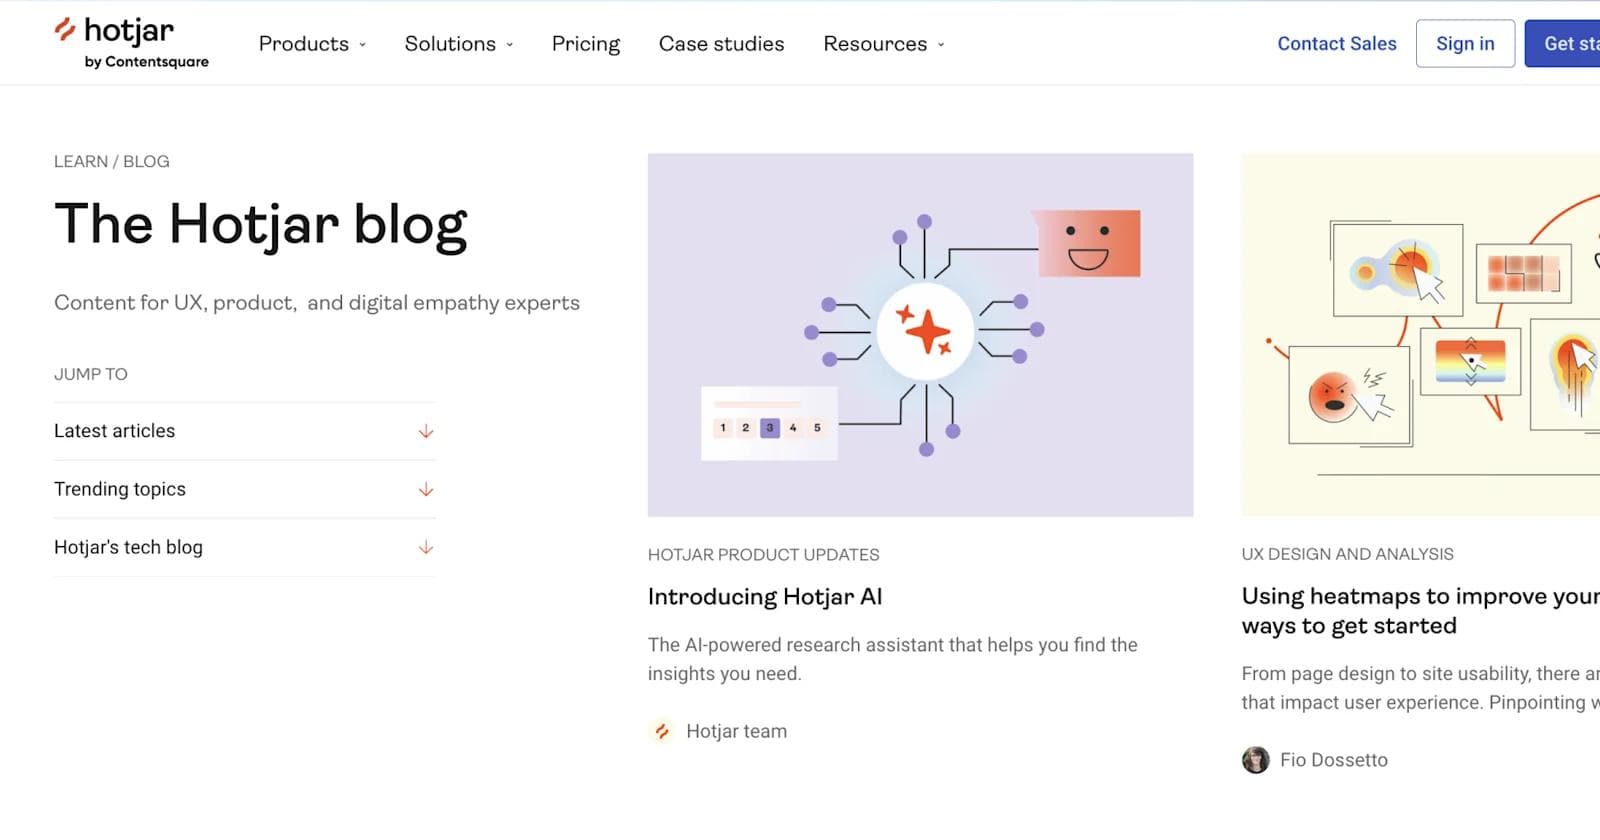This screenshot has height=840, width=1600.
Task: Click the arrow next to Trending topics
Action: (x=426, y=490)
